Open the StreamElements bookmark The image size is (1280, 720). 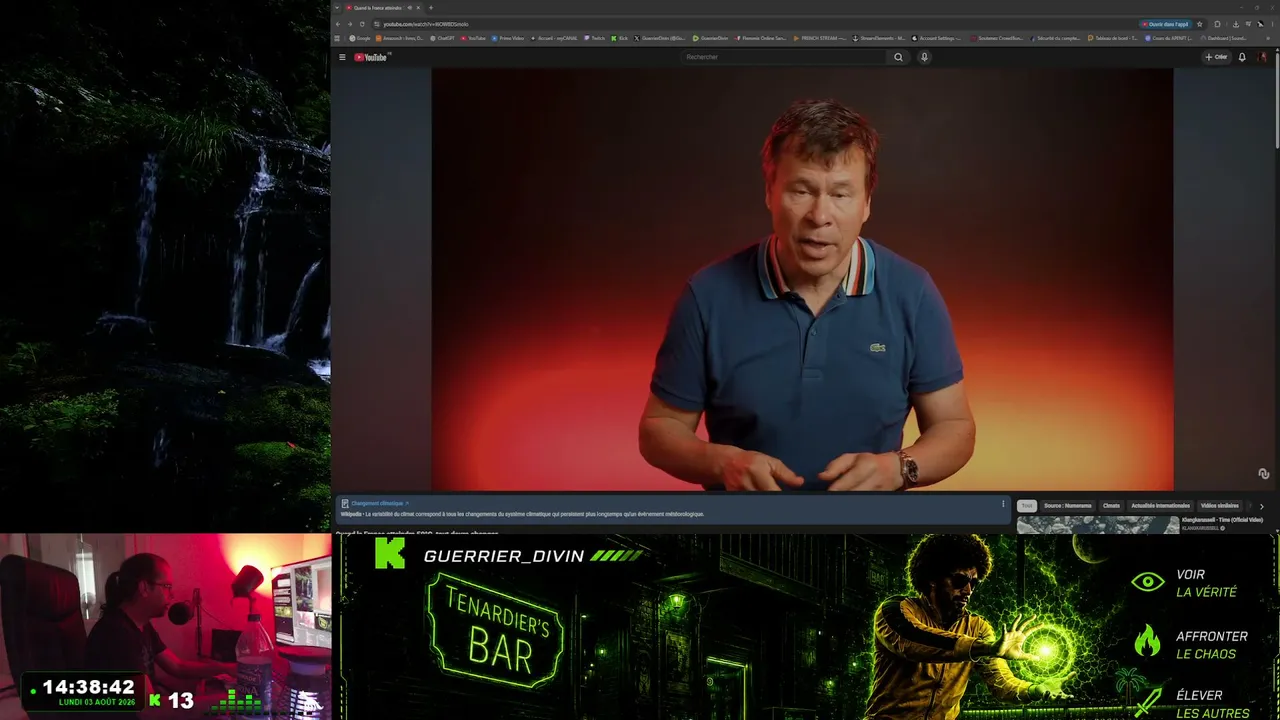tap(880, 38)
